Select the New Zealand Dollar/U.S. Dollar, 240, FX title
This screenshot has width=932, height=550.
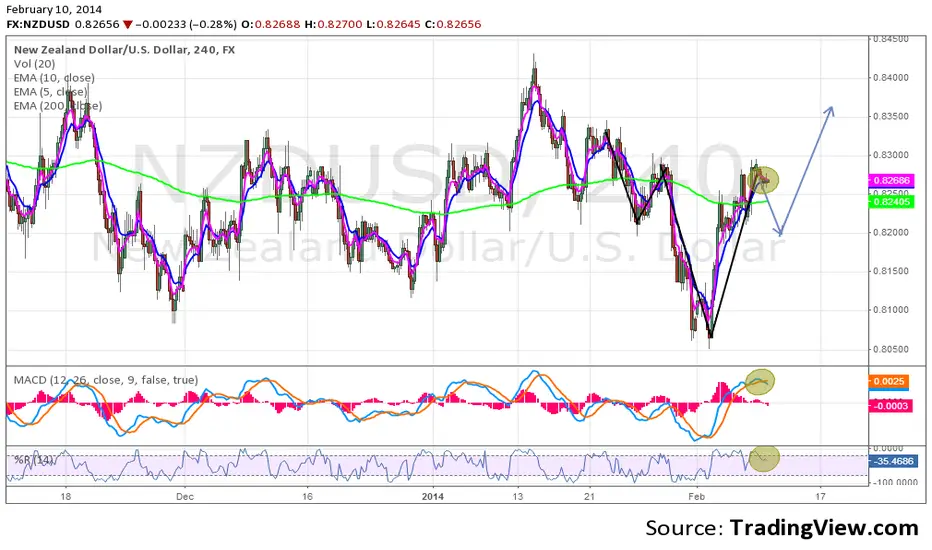pyautogui.click(x=124, y=50)
